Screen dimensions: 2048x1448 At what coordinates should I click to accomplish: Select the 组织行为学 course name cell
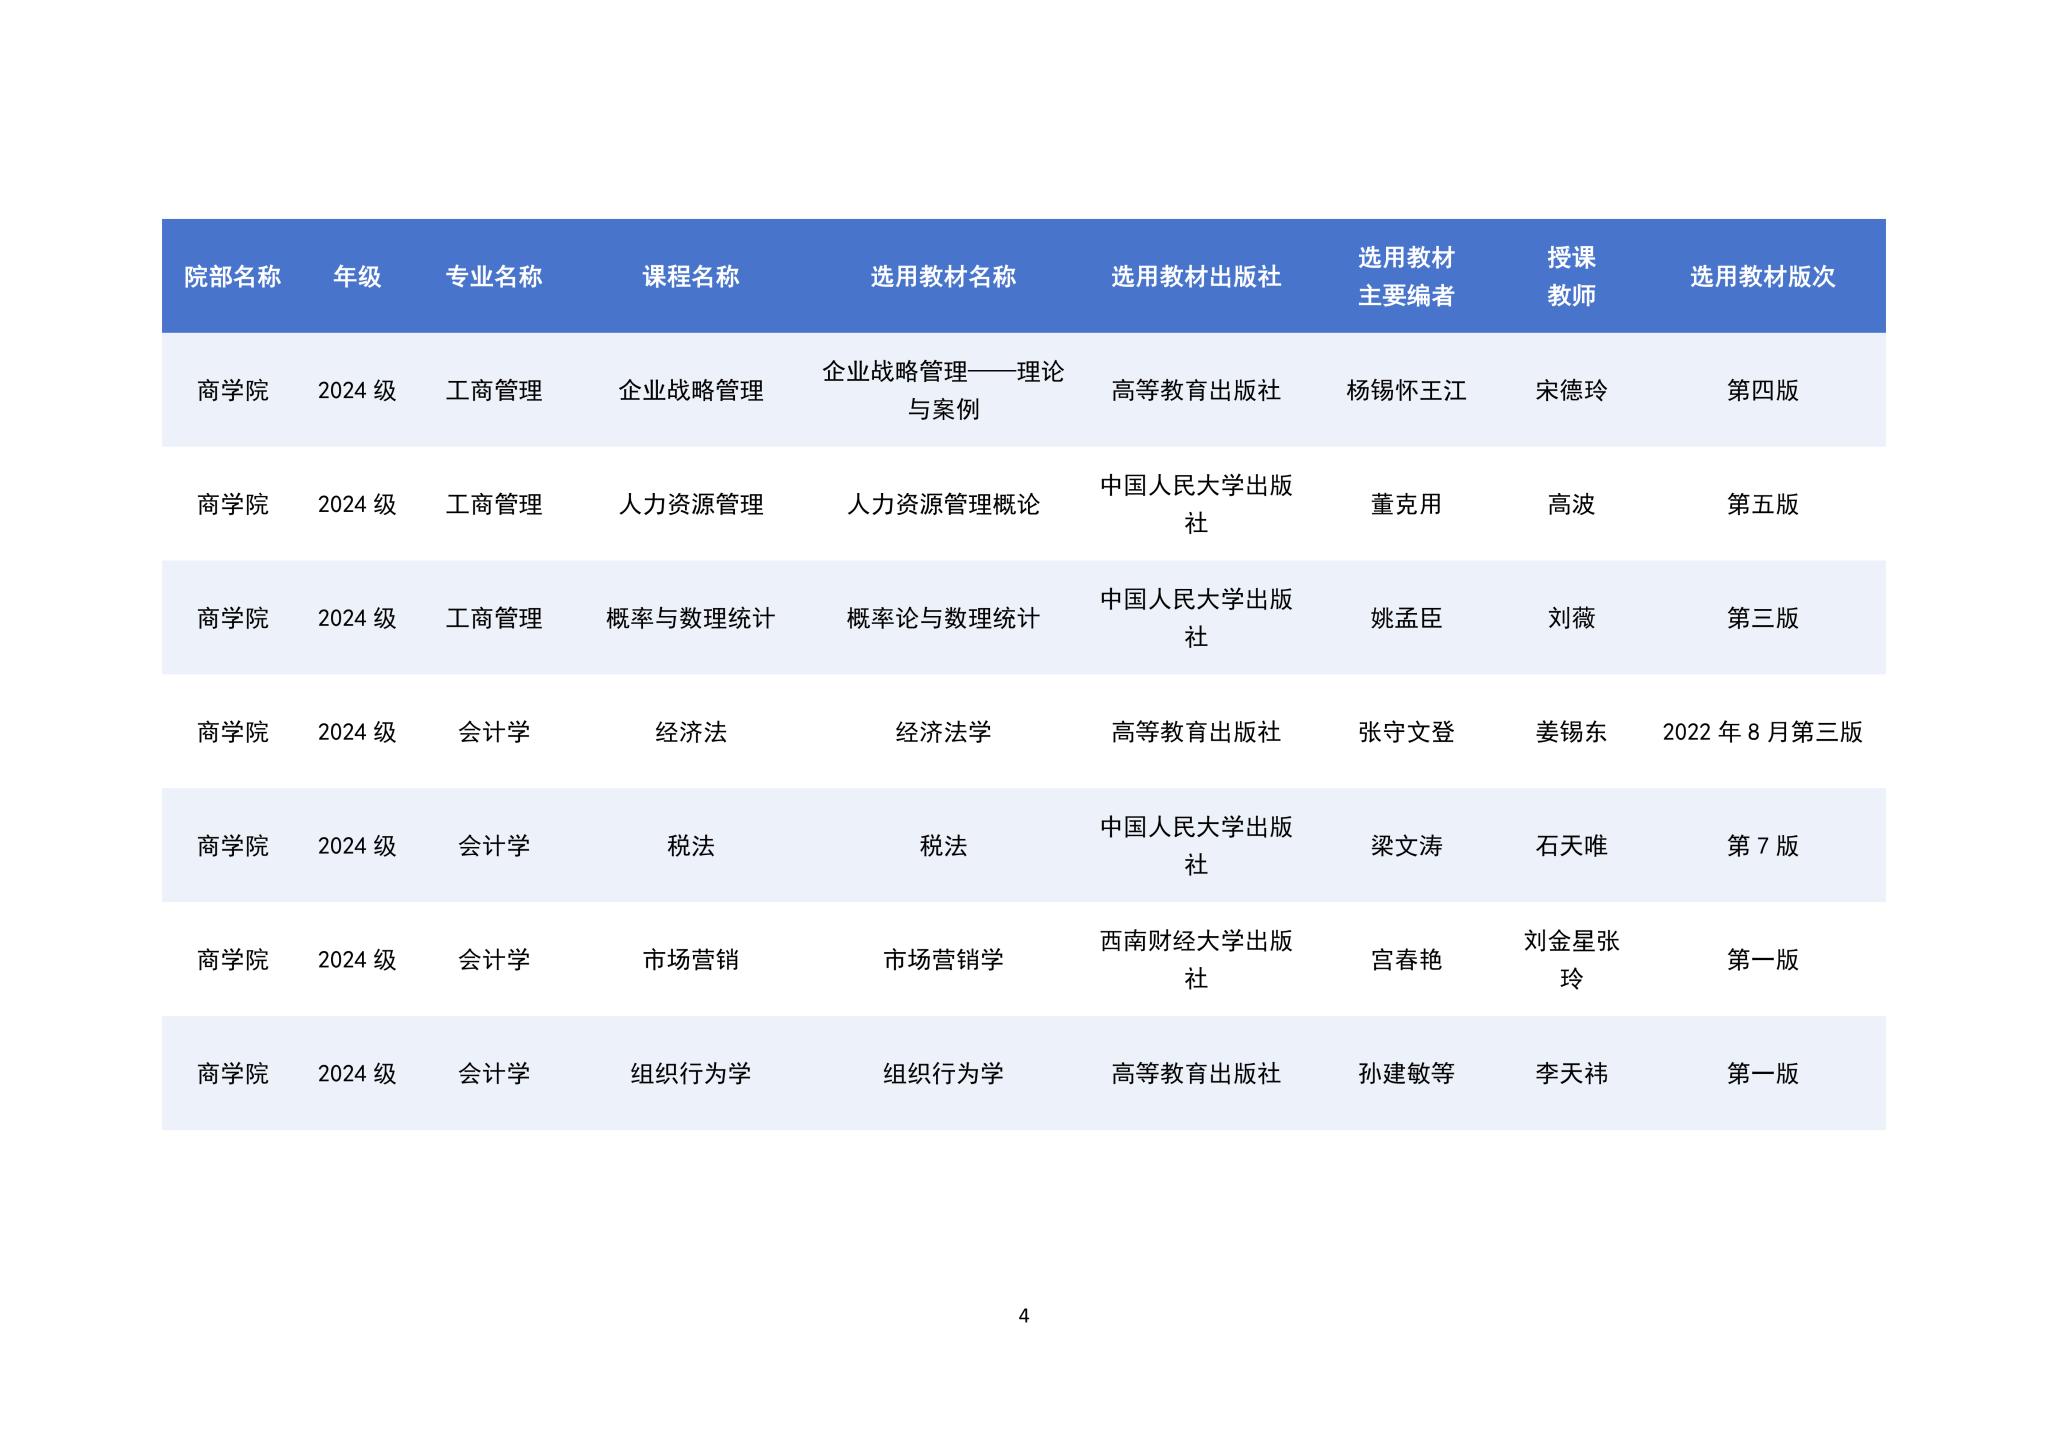tap(691, 1075)
